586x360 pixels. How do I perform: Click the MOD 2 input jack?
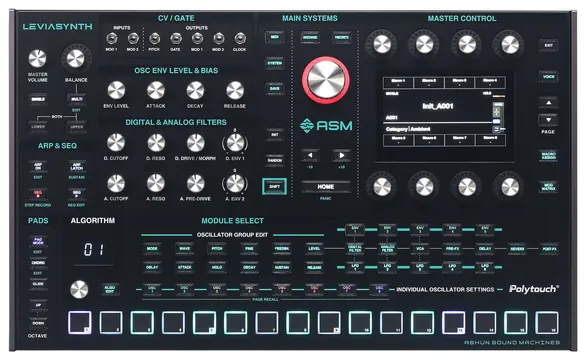point(133,39)
